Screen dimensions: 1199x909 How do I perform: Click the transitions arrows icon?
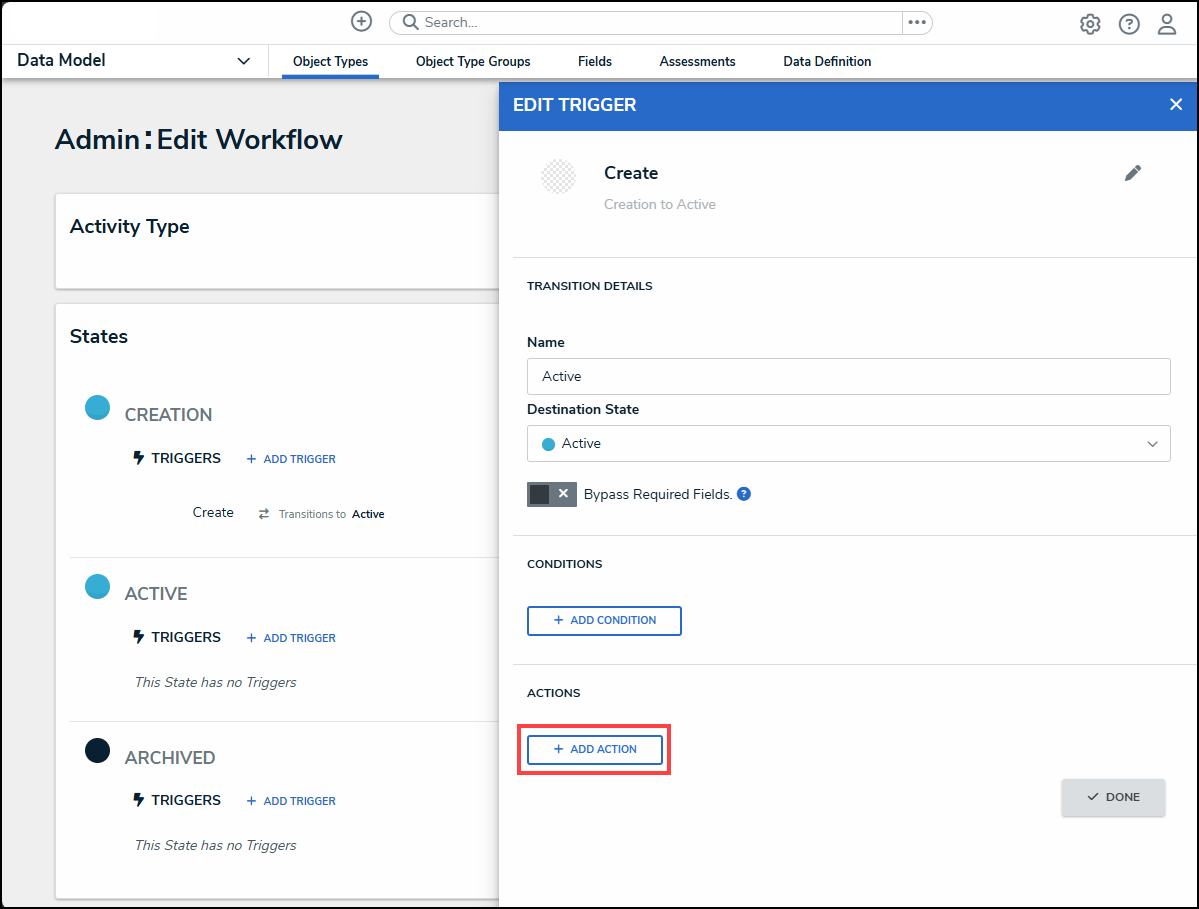(x=264, y=514)
